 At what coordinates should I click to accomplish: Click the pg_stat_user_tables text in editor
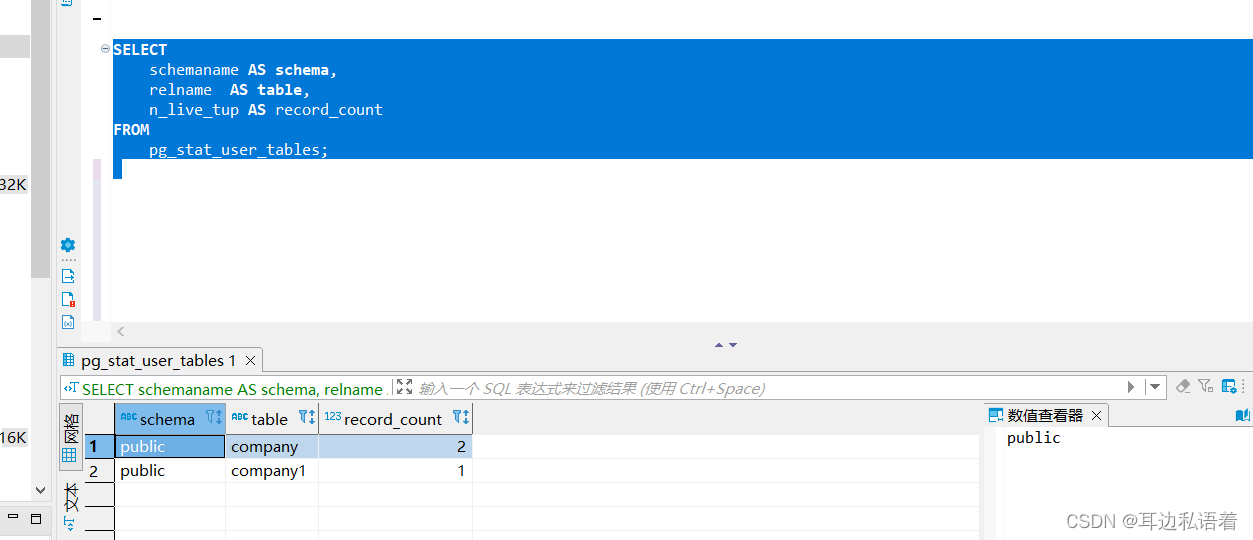238,150
